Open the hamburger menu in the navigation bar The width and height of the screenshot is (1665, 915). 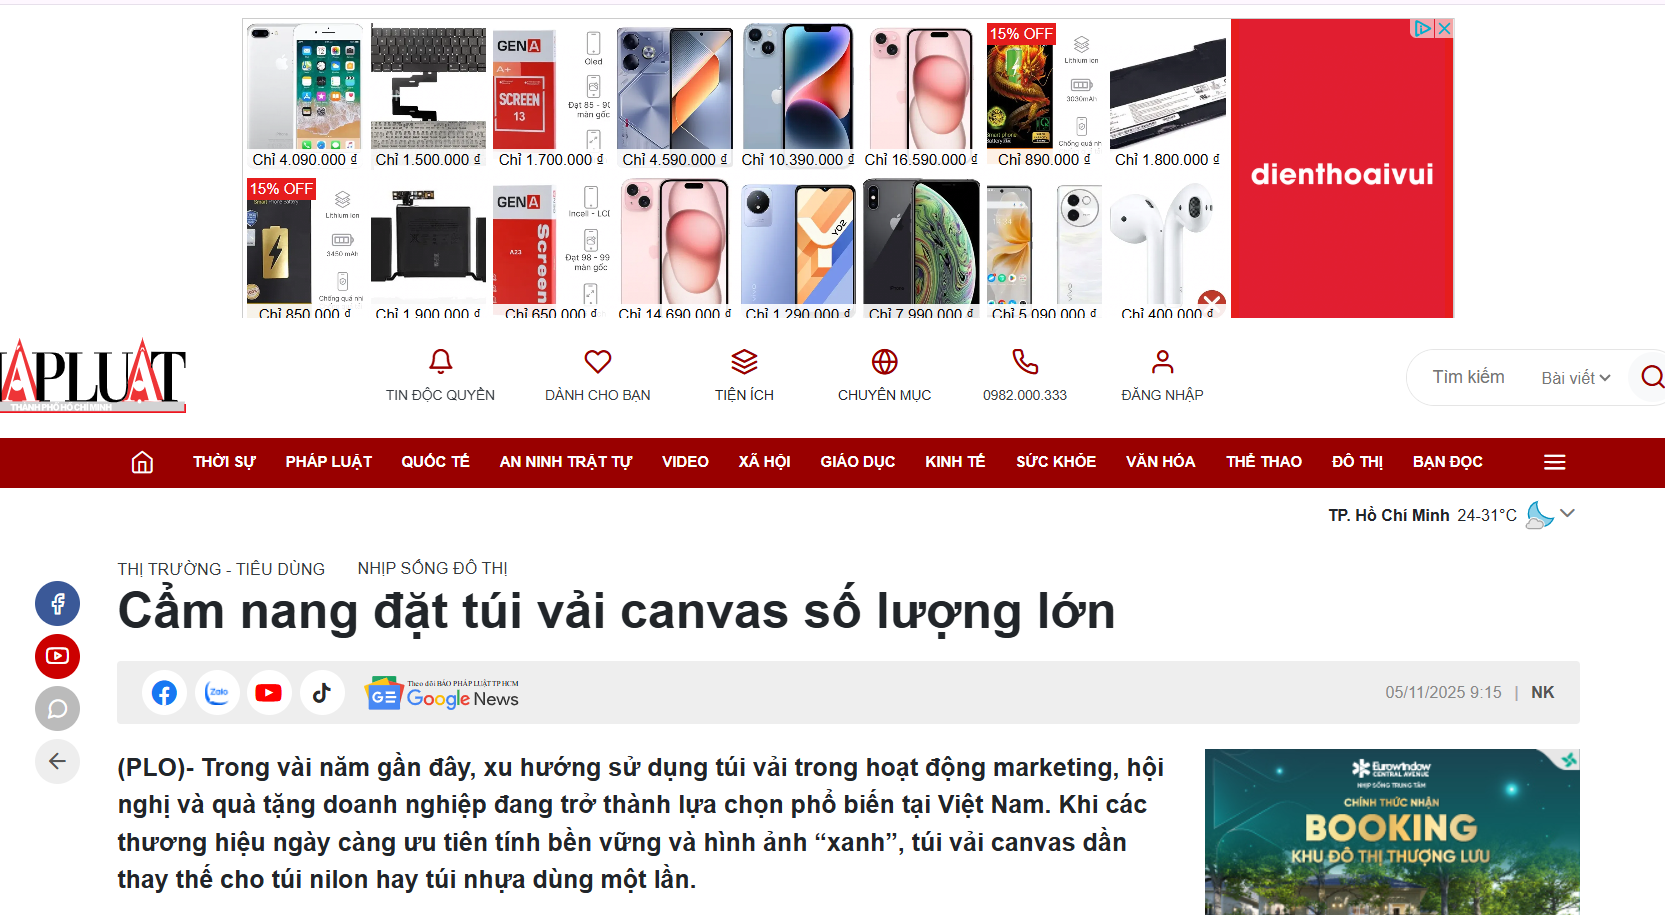(1554, 462)
